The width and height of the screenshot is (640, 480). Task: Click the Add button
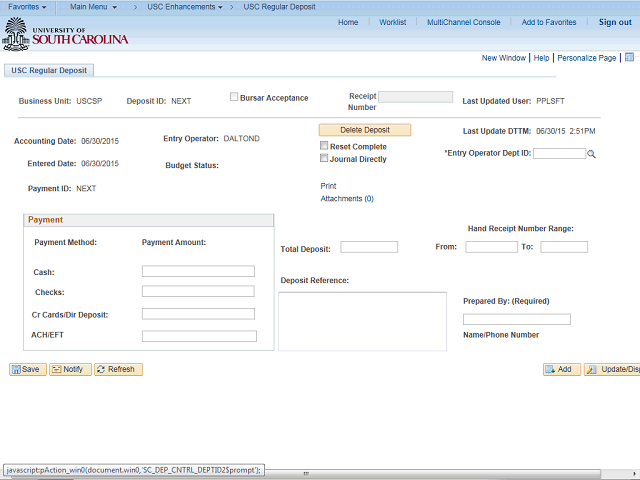(x=562, y=369)
